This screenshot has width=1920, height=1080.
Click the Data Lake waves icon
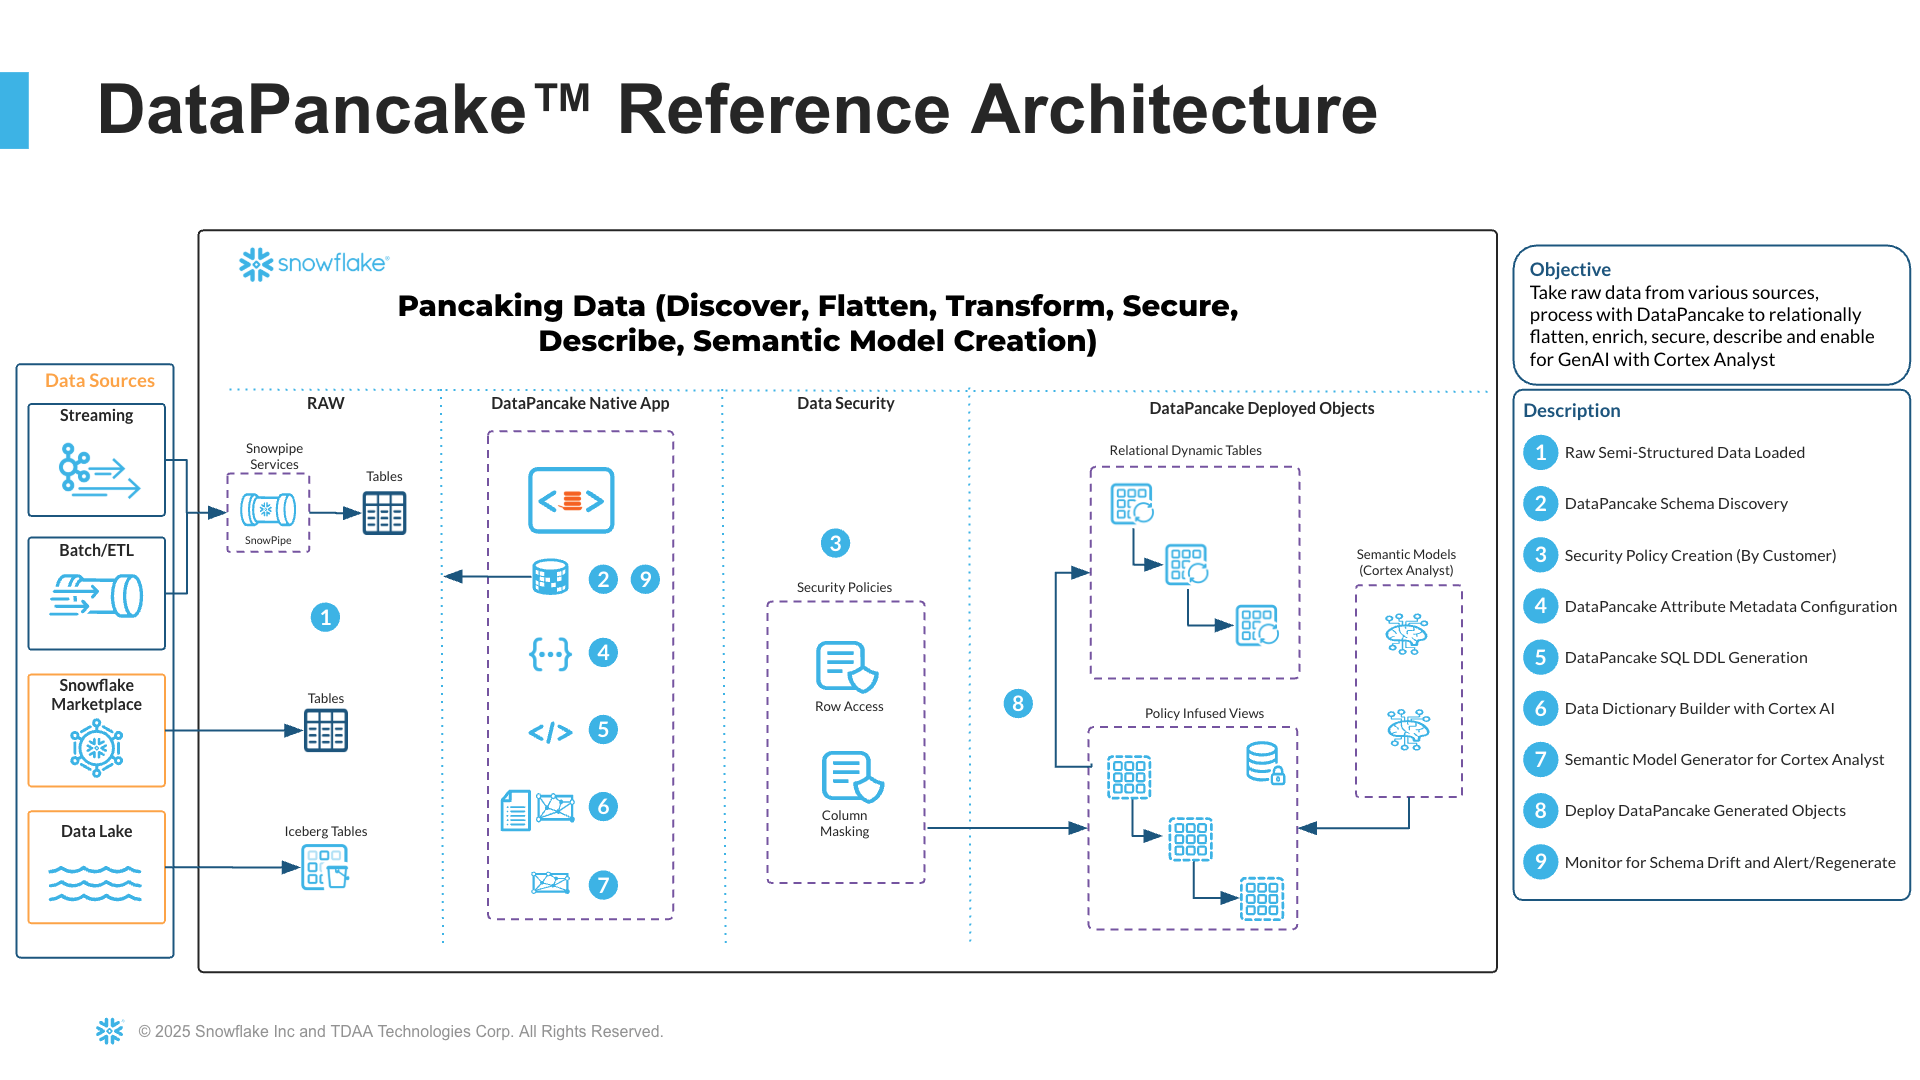pos(96,883)
